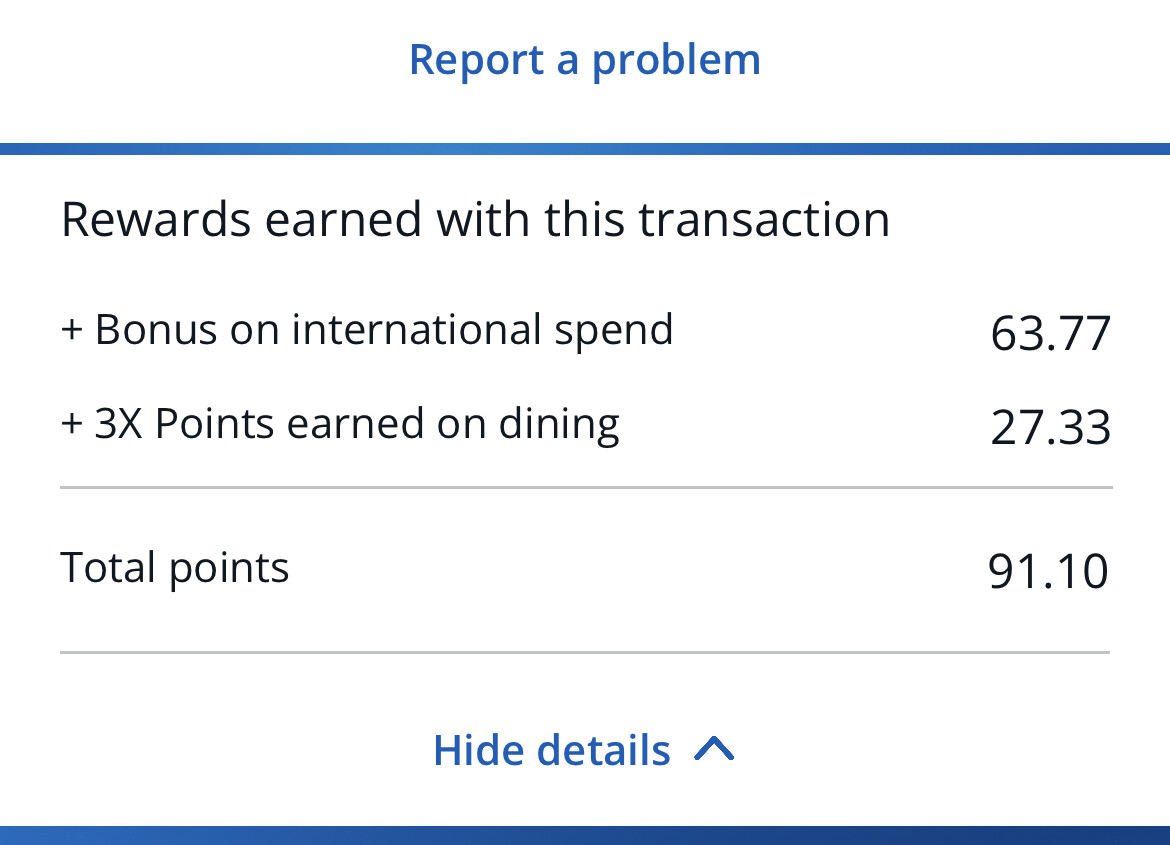The width and height of the screenshot is (1170, 845).
Task: Click the 91.10 total points value
Action: [1048, 571]
